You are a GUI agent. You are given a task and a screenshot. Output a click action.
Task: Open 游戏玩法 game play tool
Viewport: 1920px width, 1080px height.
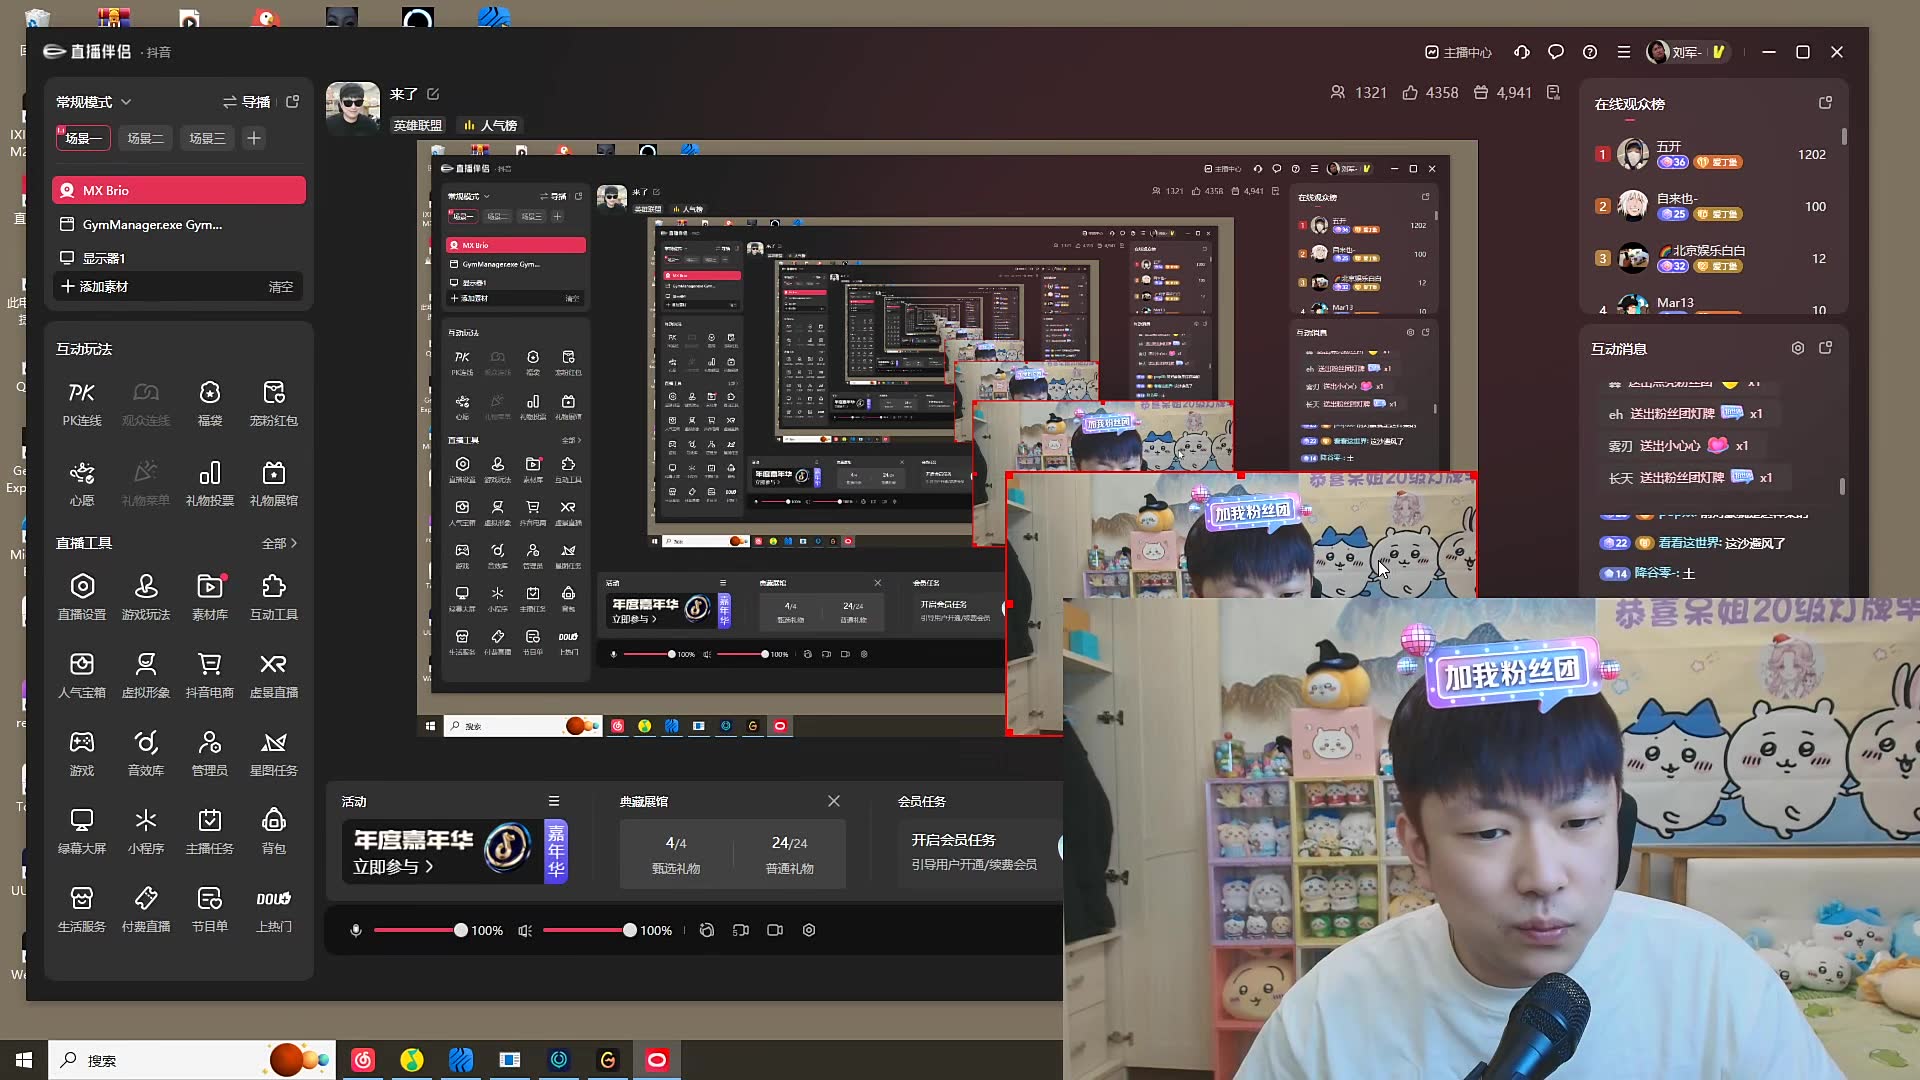(146, 598)
